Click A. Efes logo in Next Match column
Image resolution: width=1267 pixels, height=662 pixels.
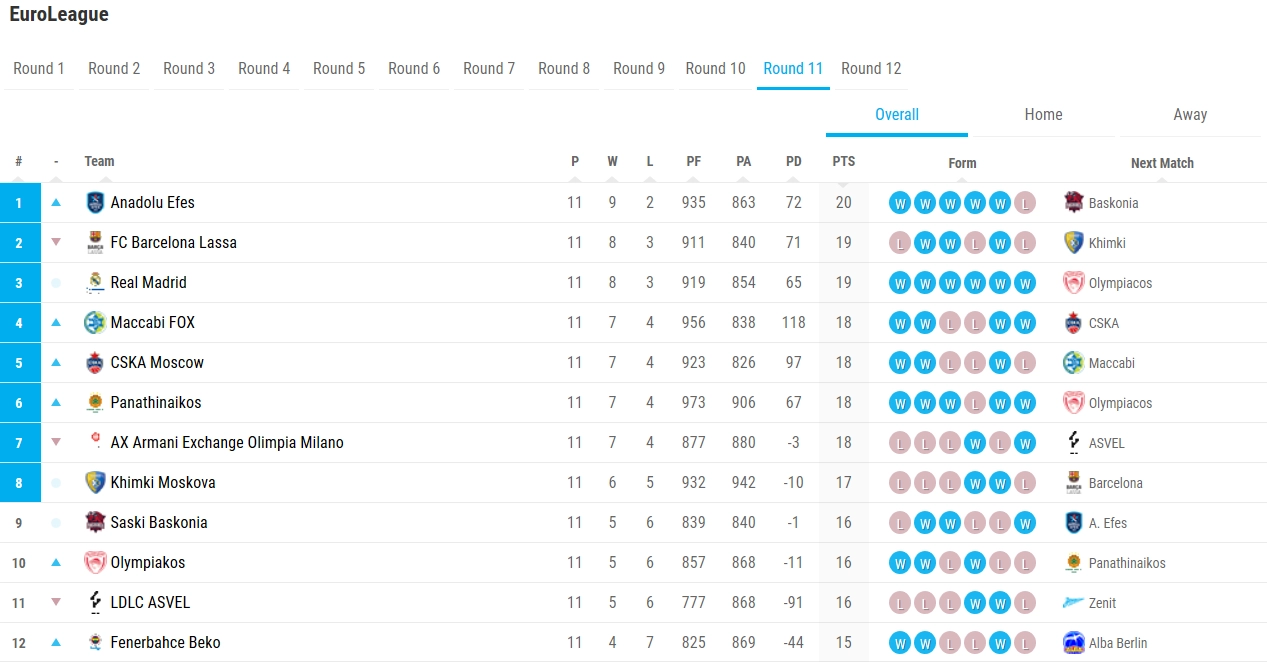(x=1074, y=522)
